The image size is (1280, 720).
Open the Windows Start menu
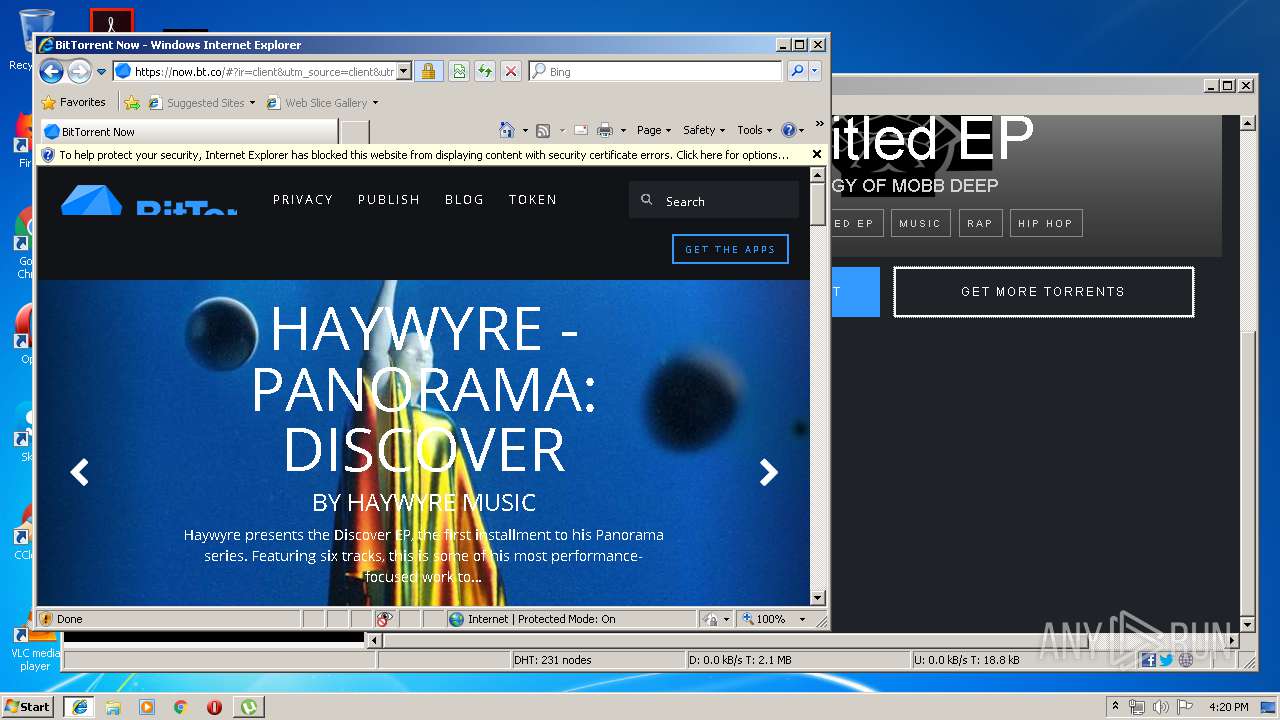[28, 706]
